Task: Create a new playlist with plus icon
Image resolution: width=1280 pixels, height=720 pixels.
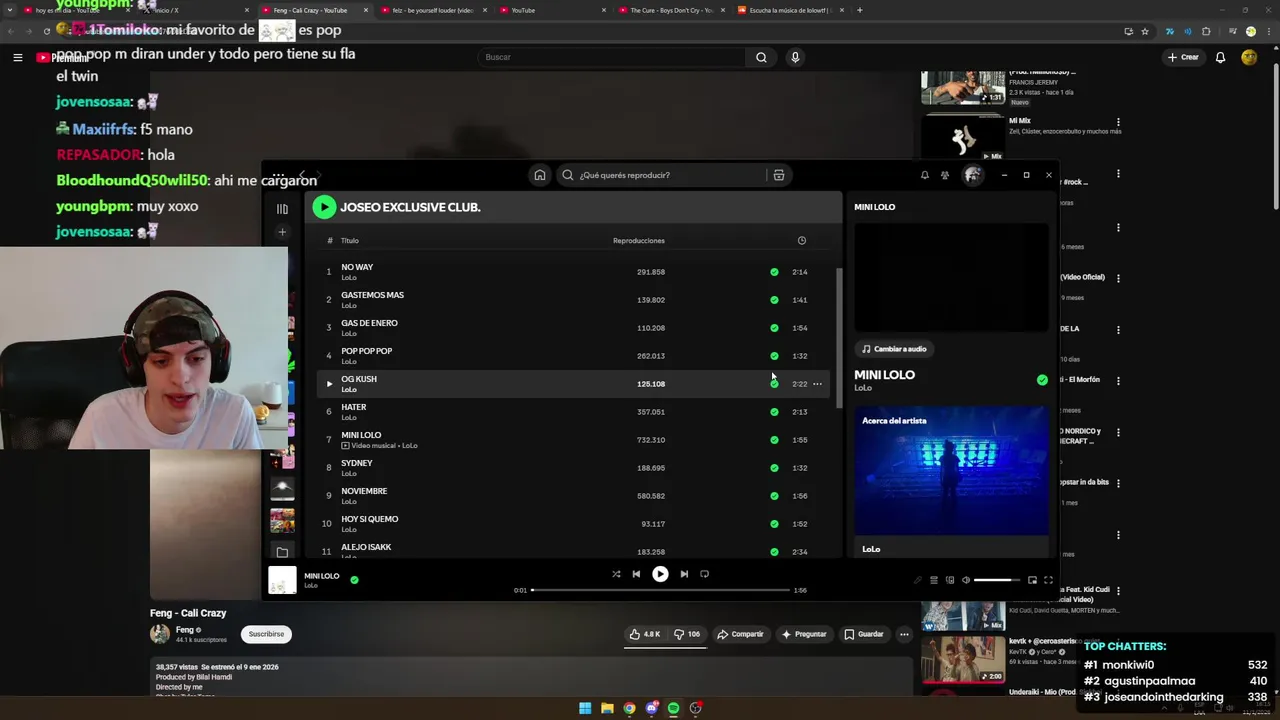Action: (x=282, y=232)
